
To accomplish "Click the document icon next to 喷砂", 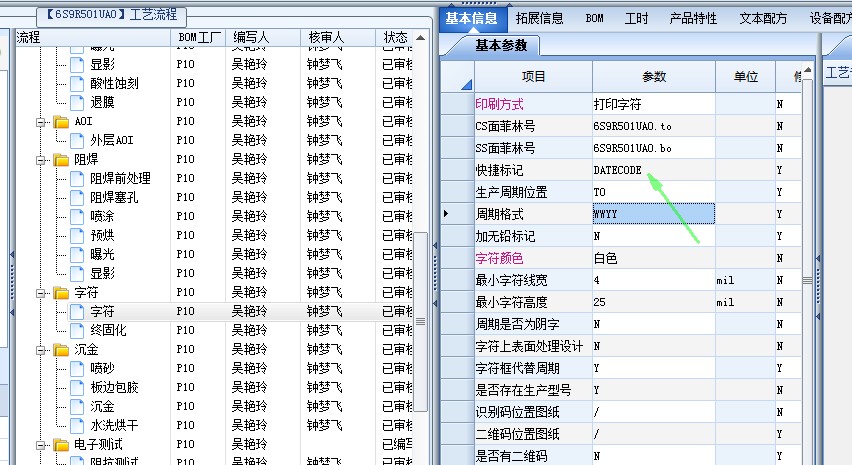I will click(x=77, y=368).
